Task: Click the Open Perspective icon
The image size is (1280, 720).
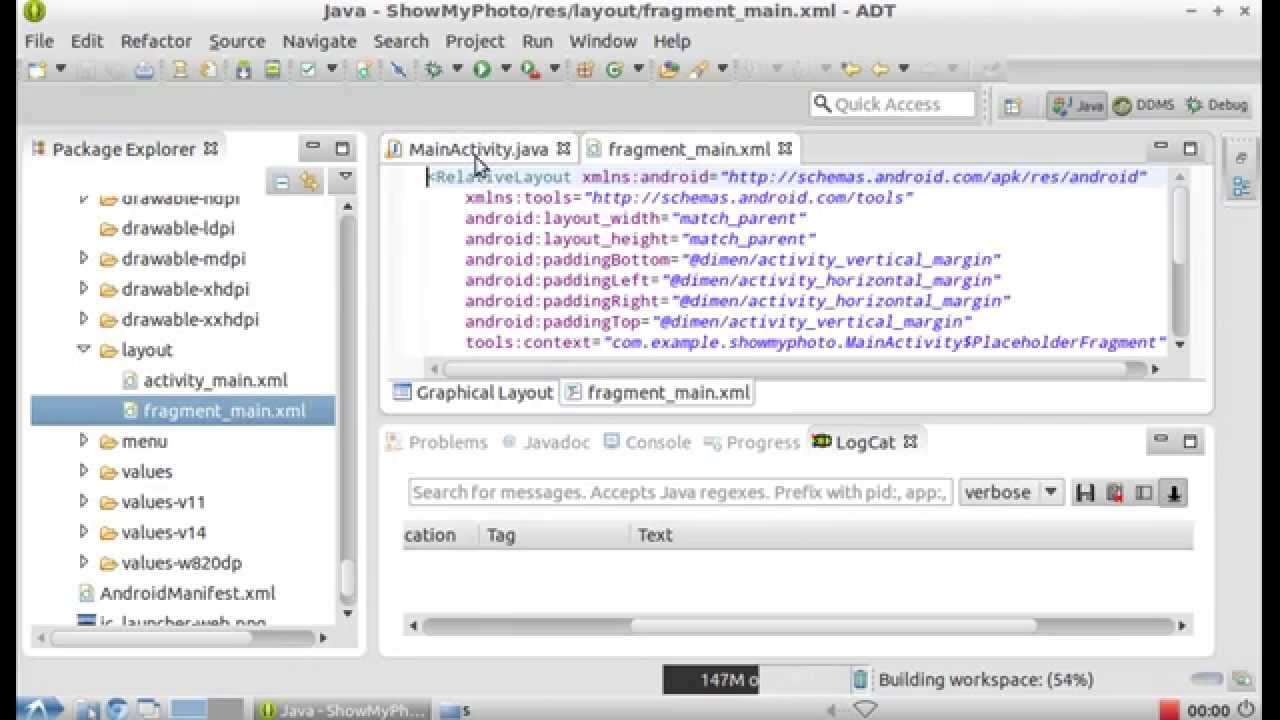Action: (1012, 105)
